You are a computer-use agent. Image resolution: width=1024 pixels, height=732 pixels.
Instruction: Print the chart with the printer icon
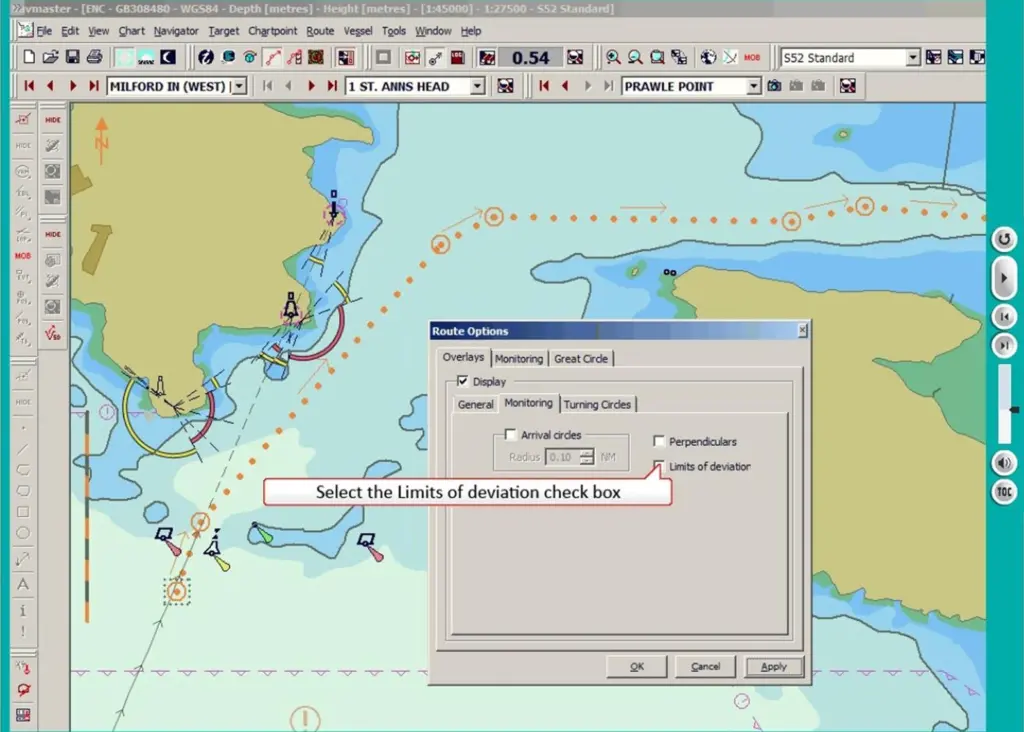[x=94, y=57]
